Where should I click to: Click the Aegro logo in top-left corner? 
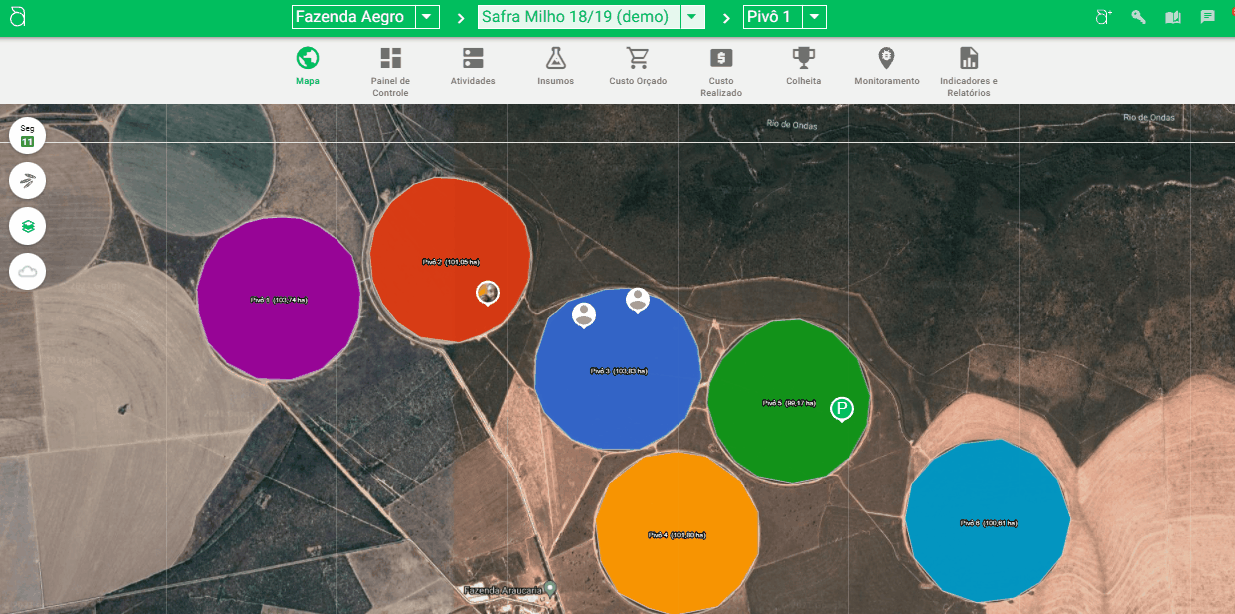[18, 17]
